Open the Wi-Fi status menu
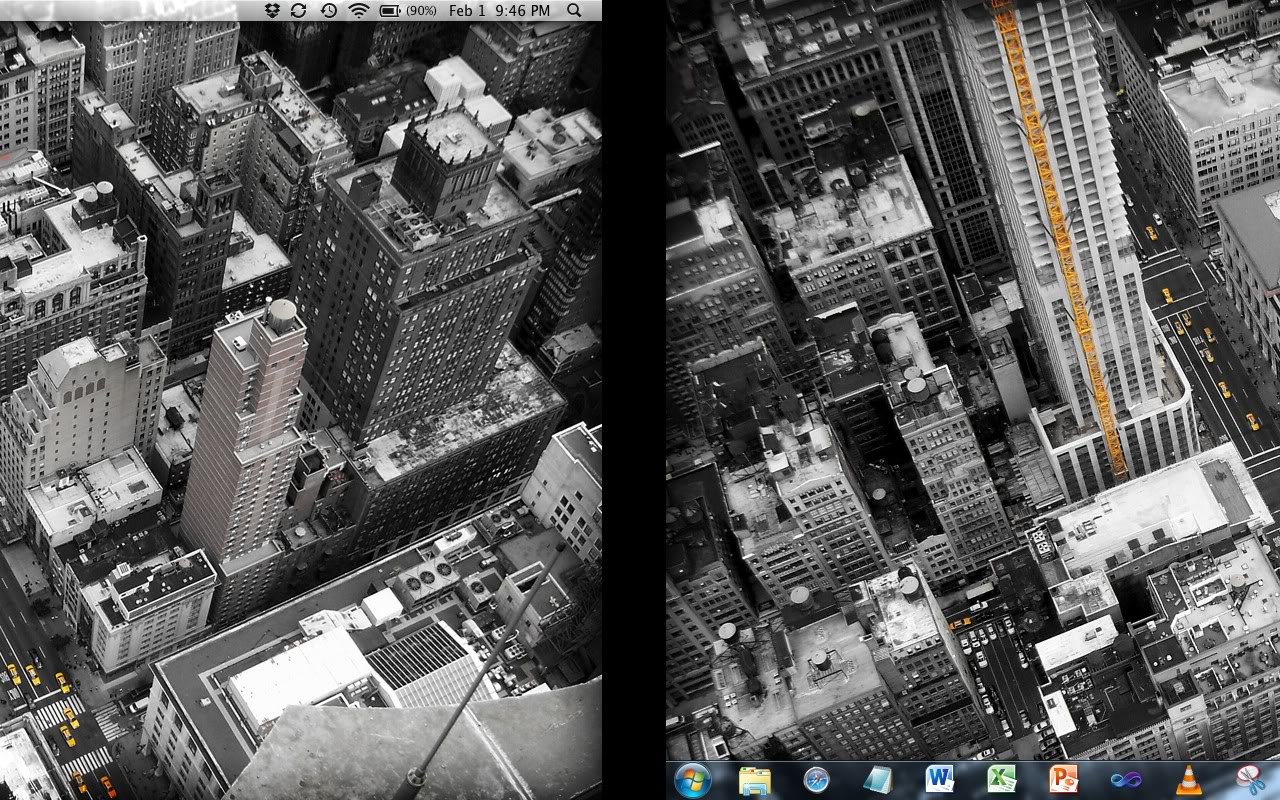Screen dimensions: 1280x800 point(358,10)
